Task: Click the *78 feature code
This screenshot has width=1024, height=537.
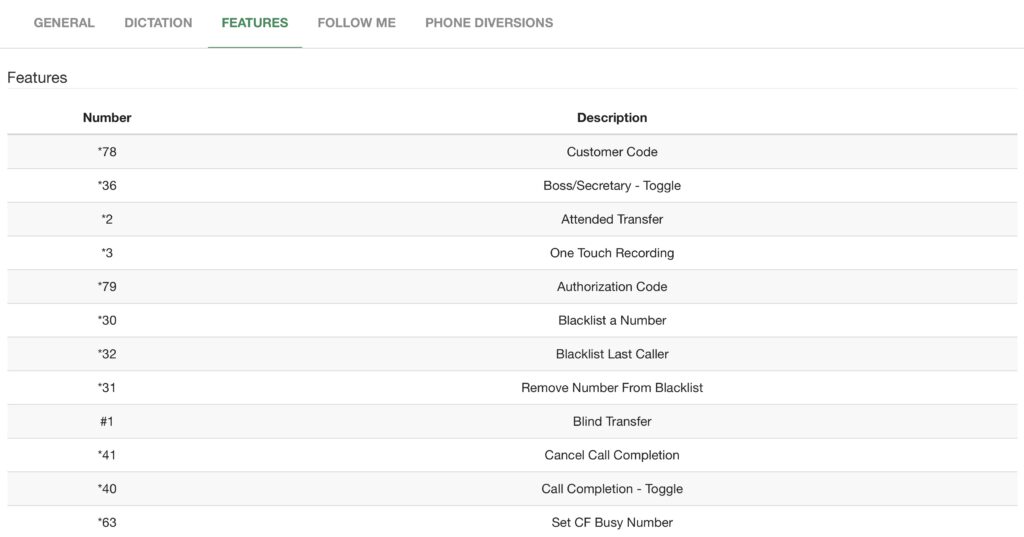Action: [x=107, y=152]
